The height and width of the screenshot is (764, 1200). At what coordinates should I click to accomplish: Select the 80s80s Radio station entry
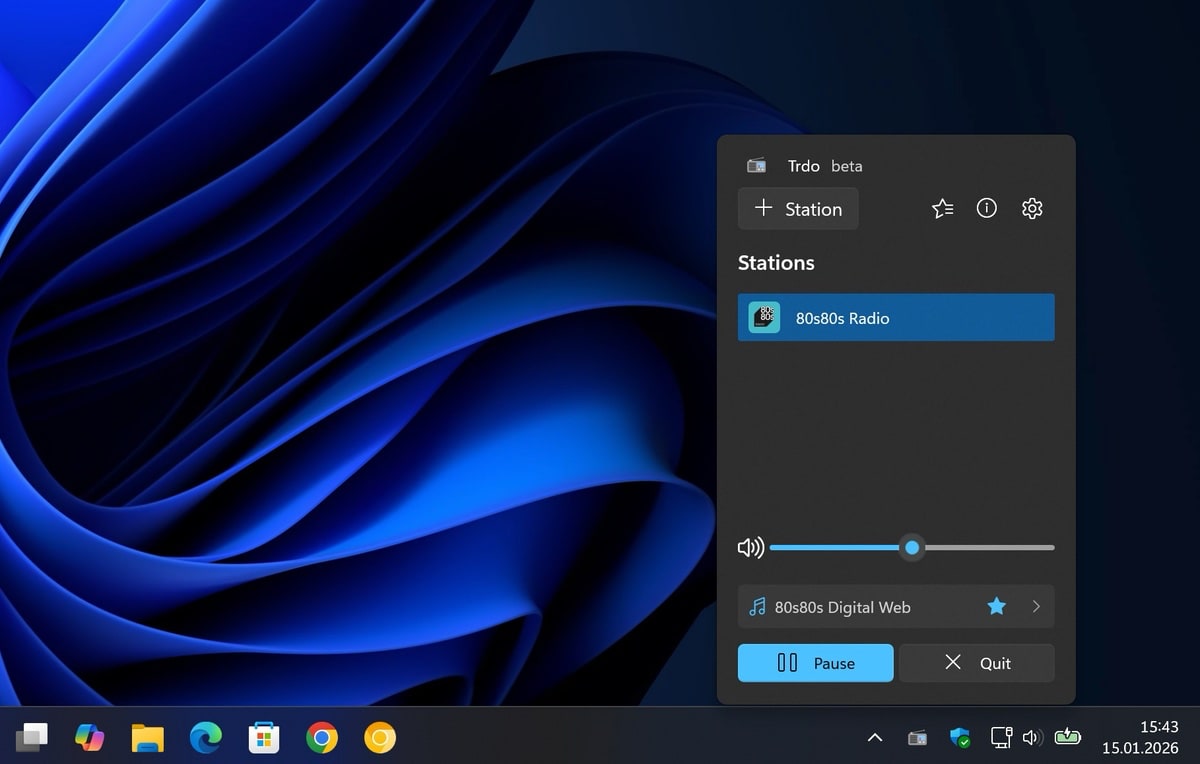[x=895, y=317]
